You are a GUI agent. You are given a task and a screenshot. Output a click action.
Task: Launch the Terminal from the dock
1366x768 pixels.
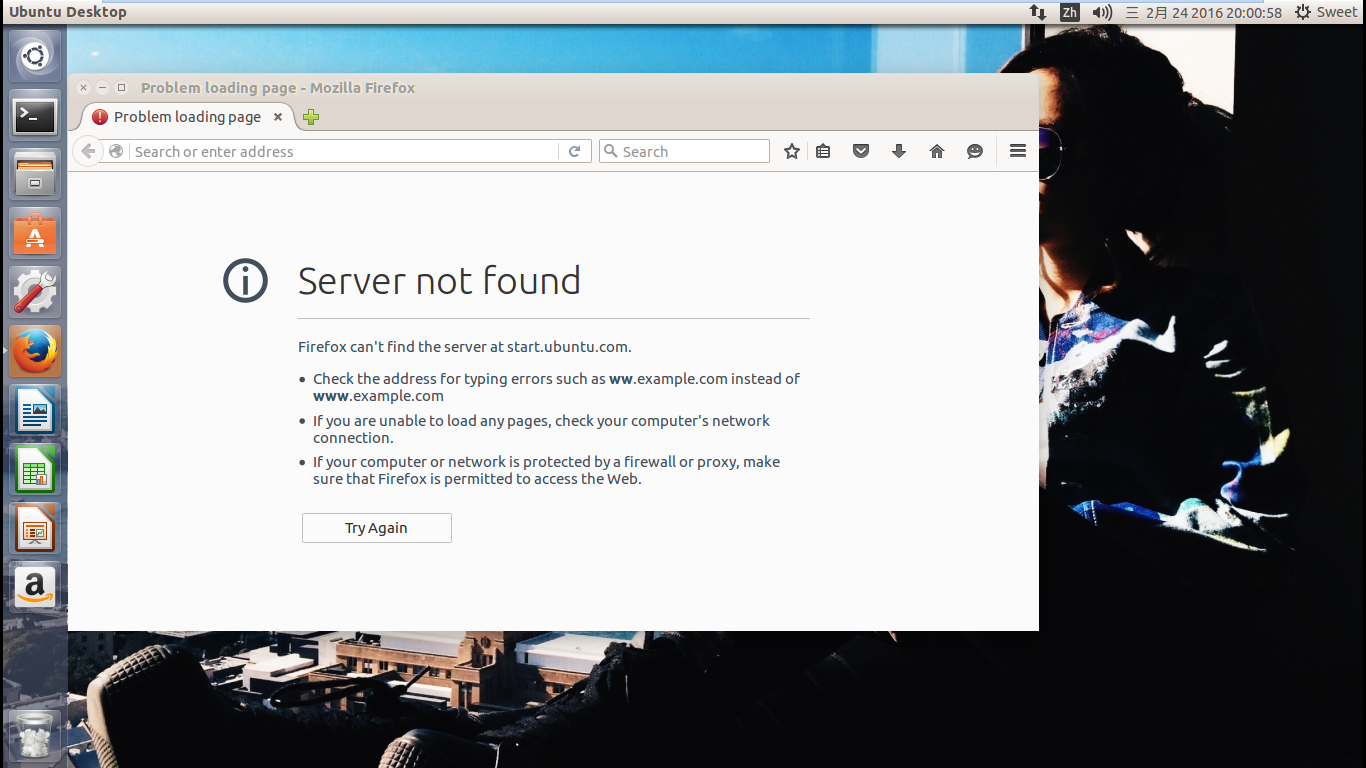pyautogui.click(x=35, y=116)
